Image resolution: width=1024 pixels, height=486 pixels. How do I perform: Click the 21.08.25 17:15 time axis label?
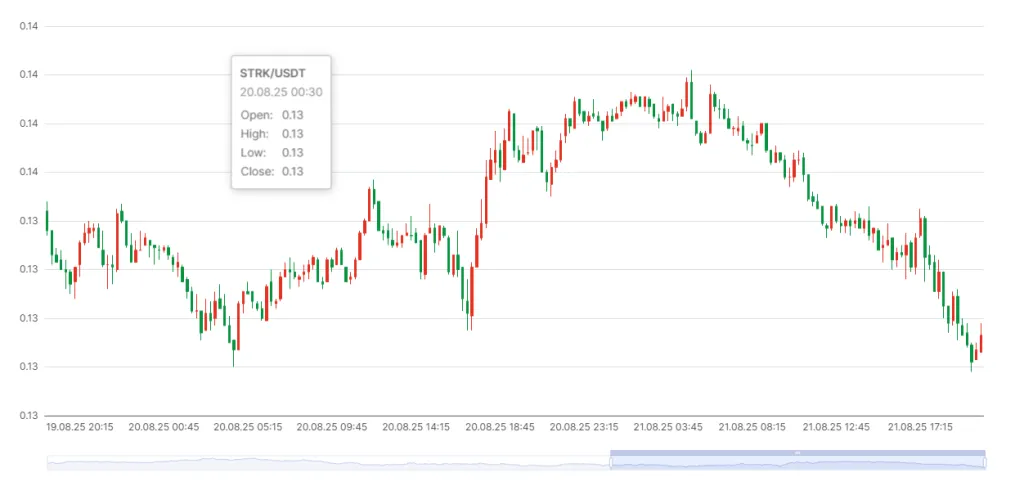pos(921,427)
